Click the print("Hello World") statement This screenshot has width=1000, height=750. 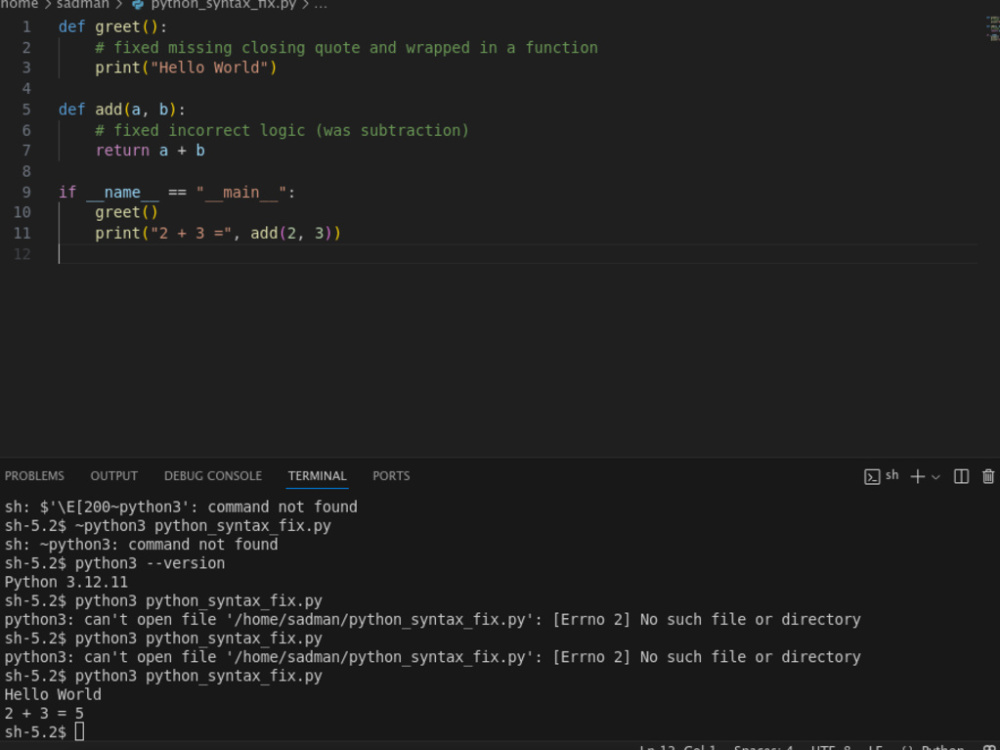click(x=186, y=68)
